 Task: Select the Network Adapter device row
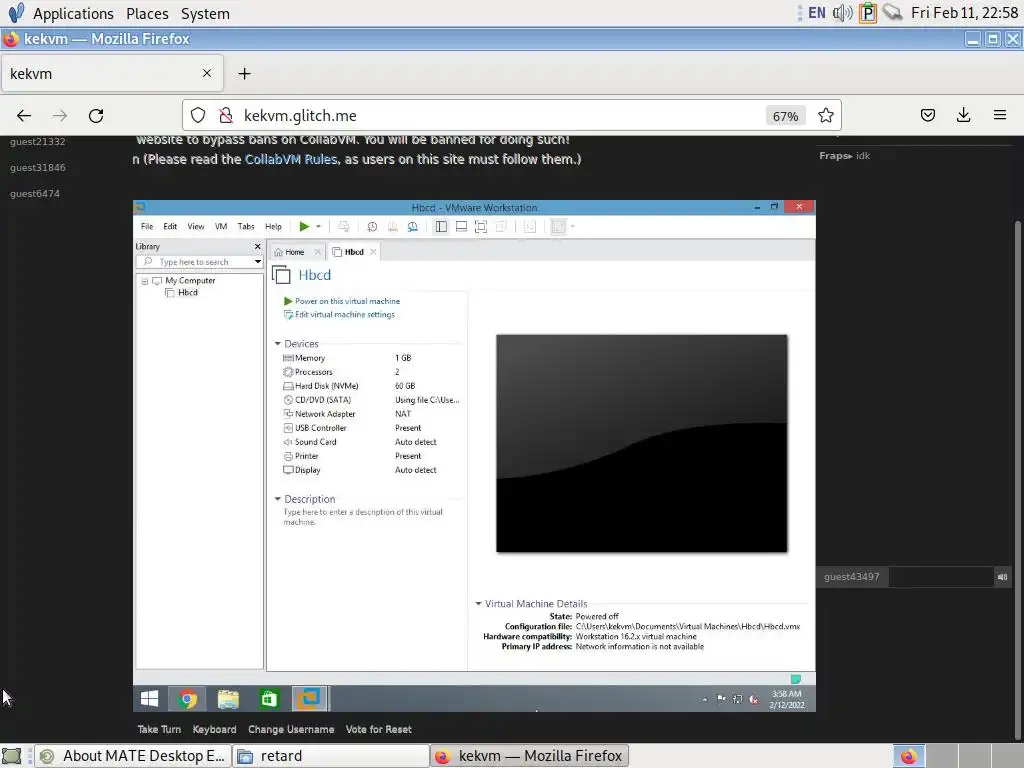371,414
